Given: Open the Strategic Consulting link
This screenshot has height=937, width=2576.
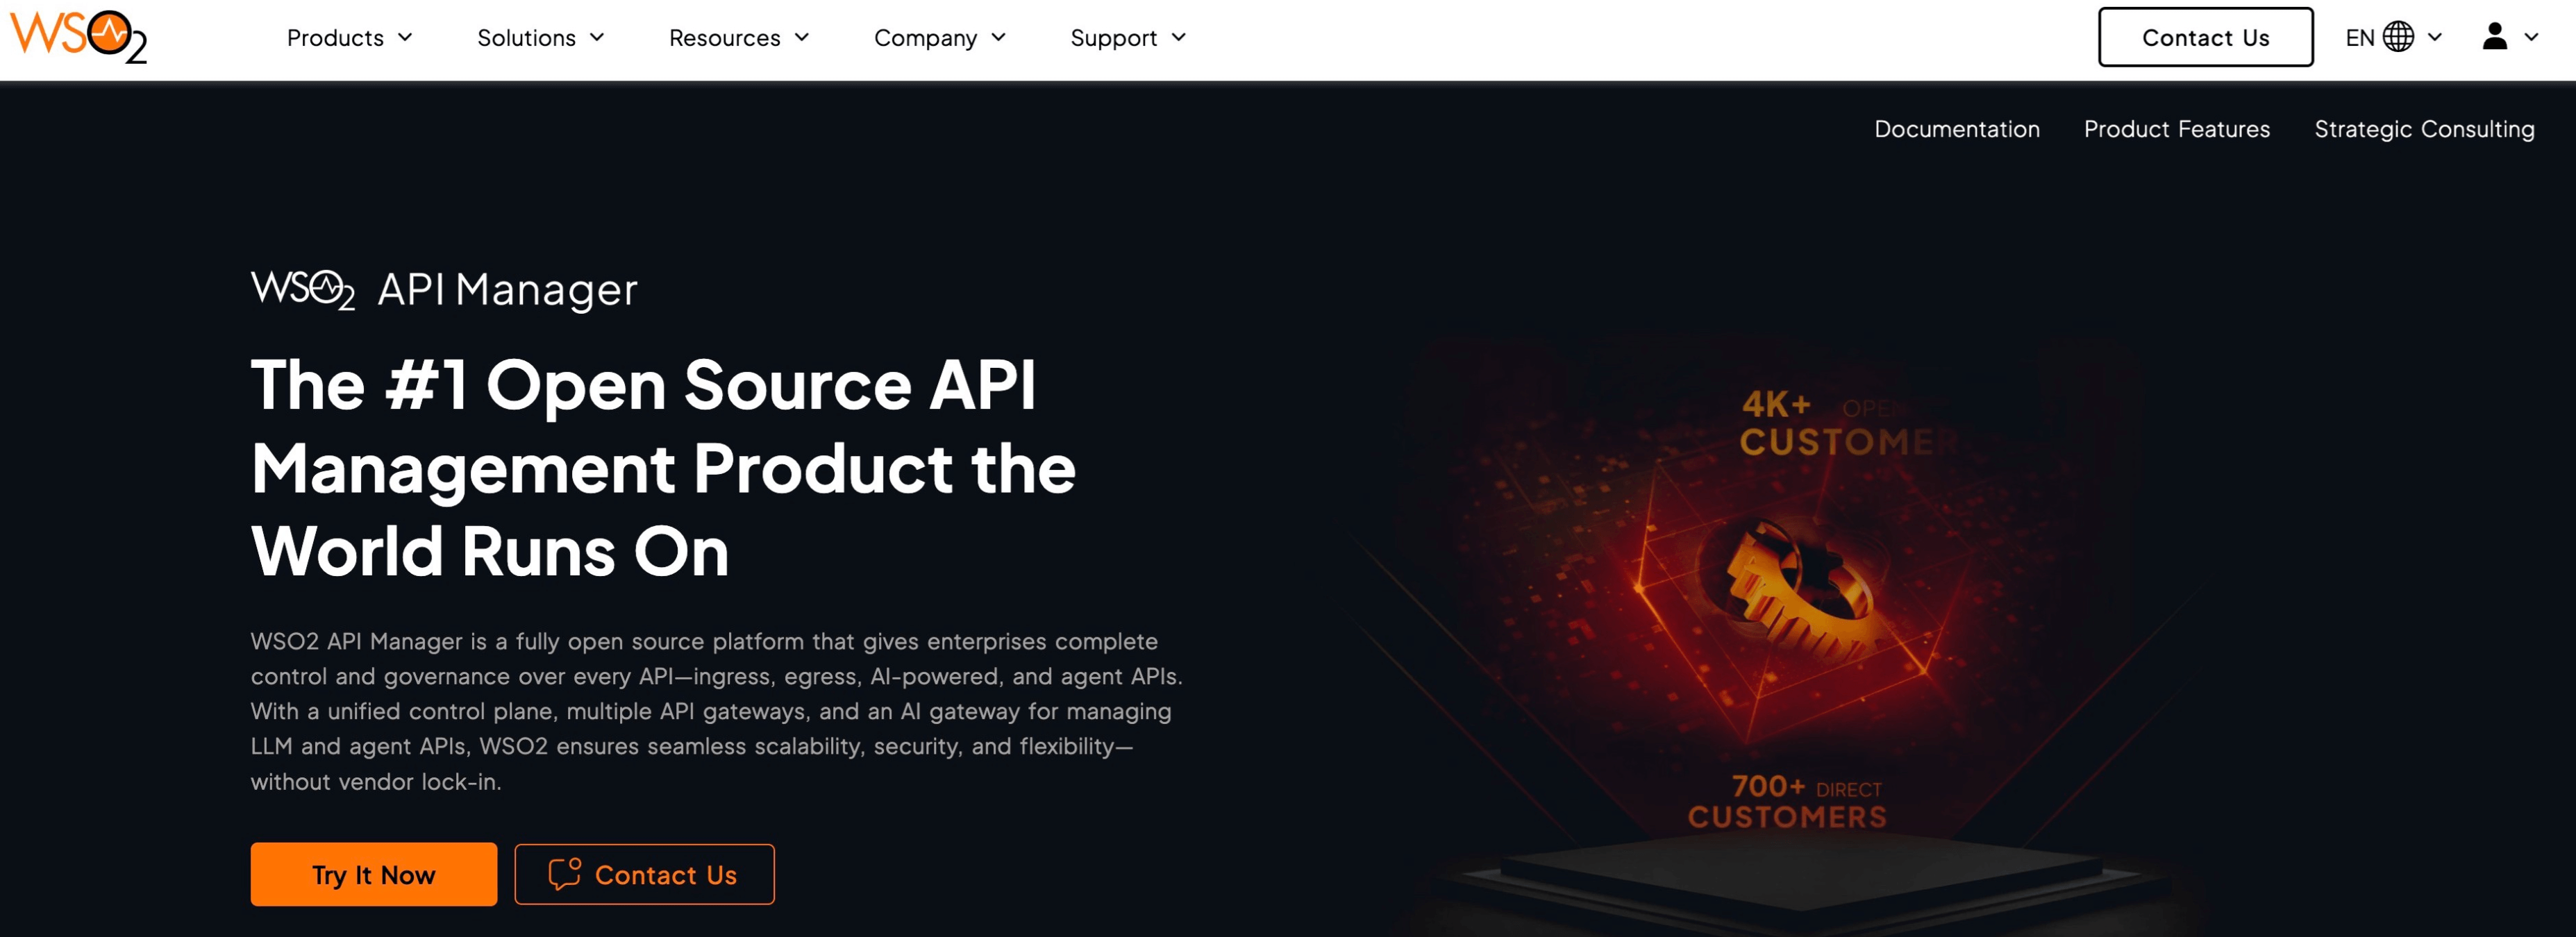Looking at the screenshot, I should [x=2424, y=129].
